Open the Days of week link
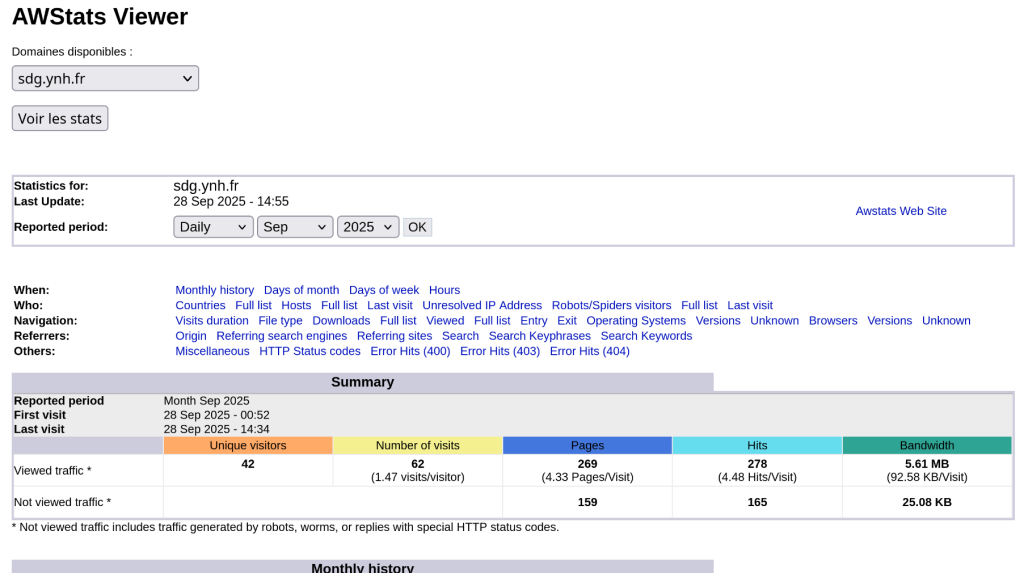1024x573 pixels. point(384,290)
